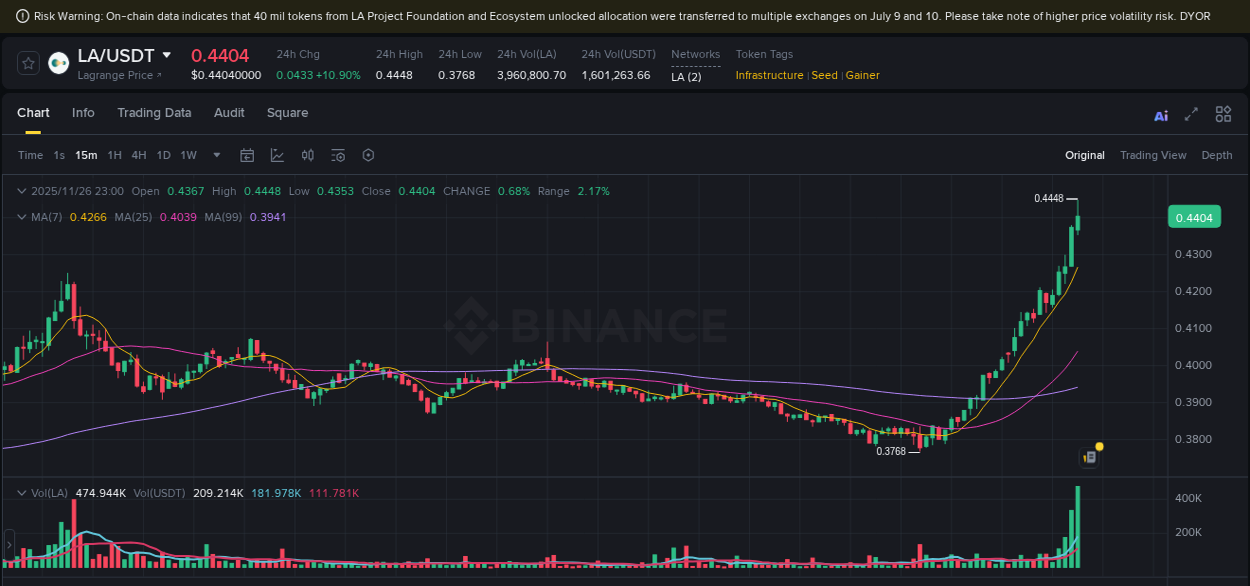Open the extra timeframe dropdown arrow
The height and width of the screenshot is (586, 1250).
pos(216,155)
